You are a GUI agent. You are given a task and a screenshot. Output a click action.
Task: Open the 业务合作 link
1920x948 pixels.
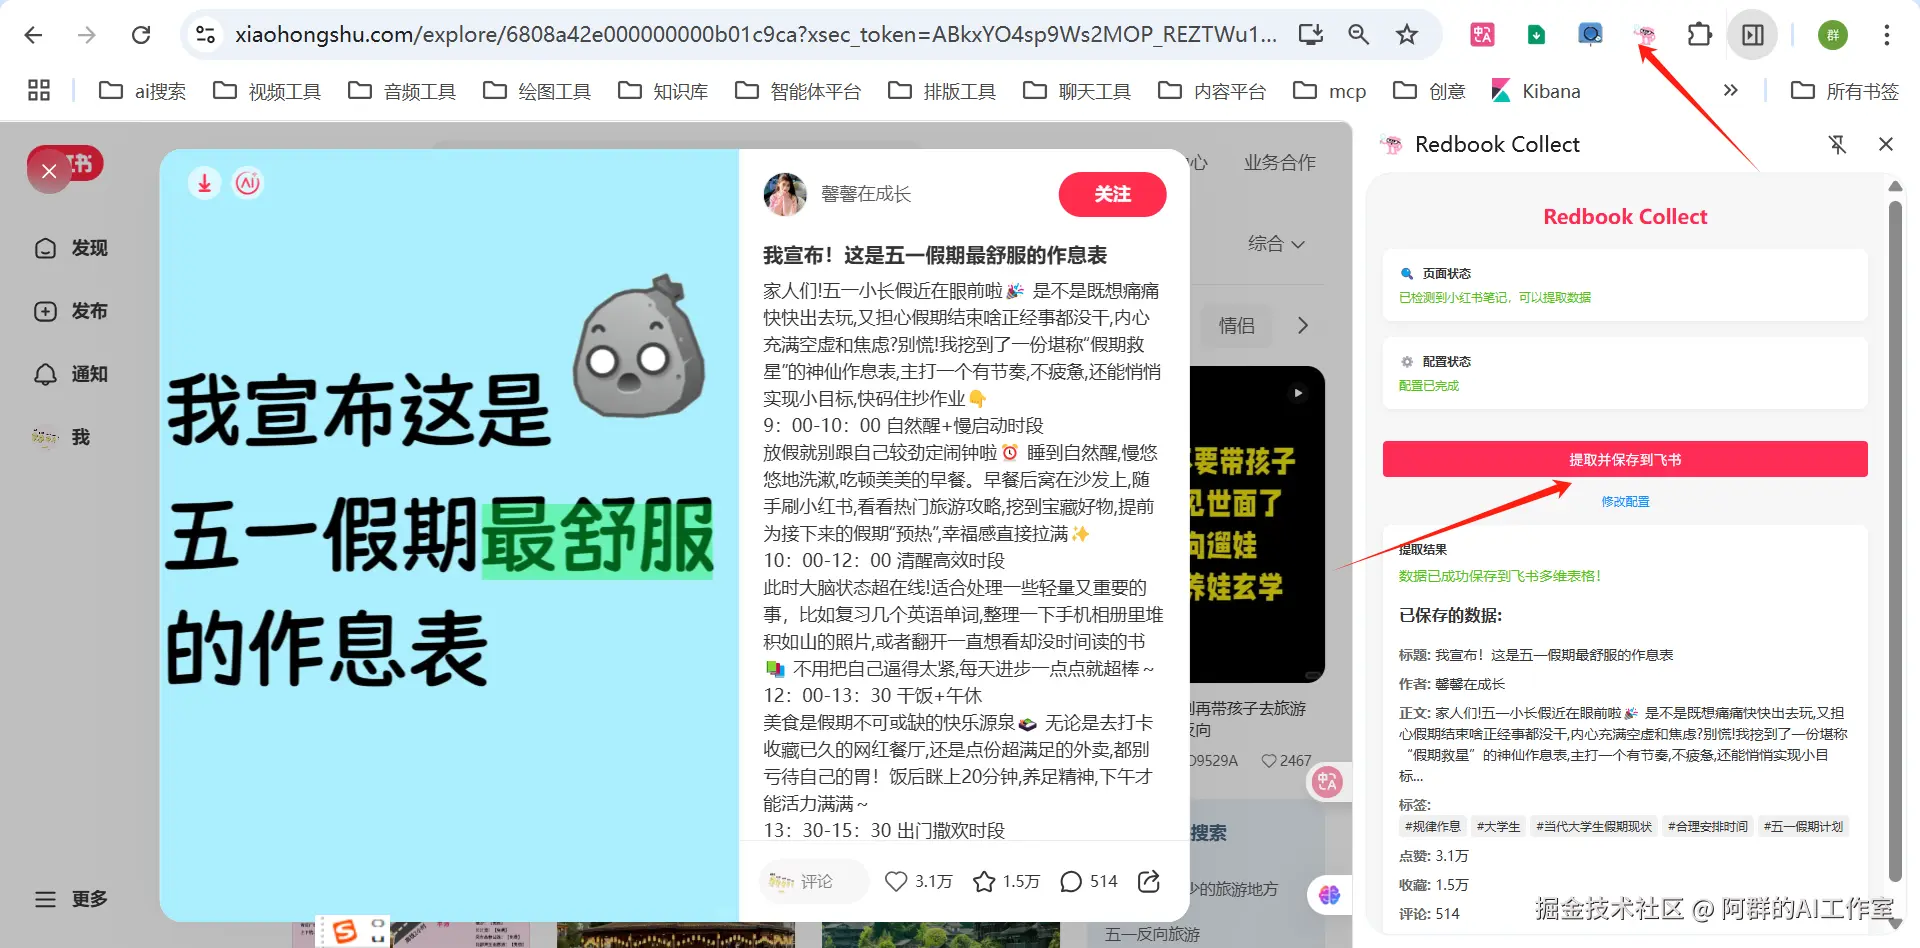[x=1279, y=162]
